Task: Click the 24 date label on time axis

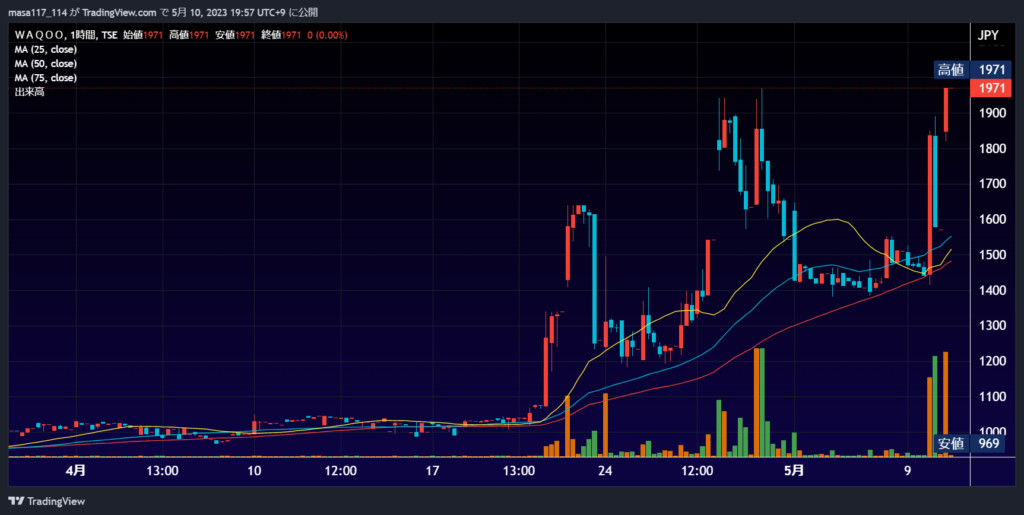Action: click(605, 471)
